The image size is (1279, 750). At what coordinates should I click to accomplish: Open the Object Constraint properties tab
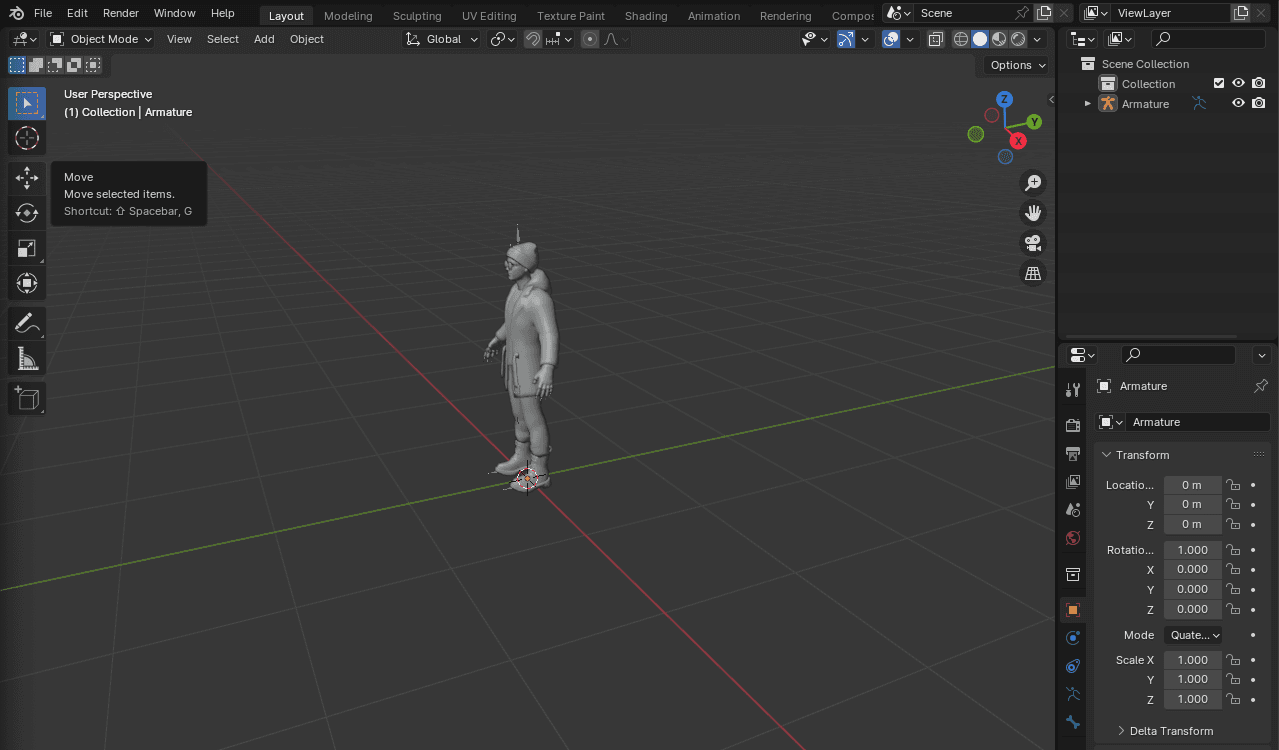pos(1072,665)
